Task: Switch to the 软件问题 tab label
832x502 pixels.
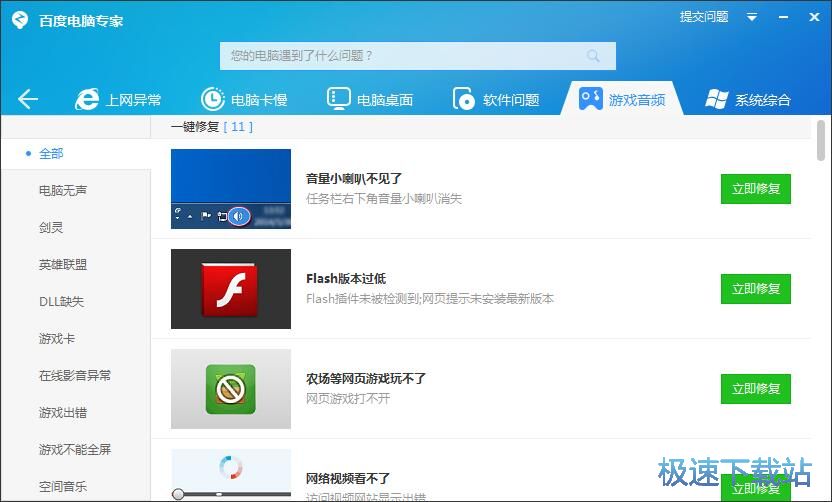Action: 511,100
